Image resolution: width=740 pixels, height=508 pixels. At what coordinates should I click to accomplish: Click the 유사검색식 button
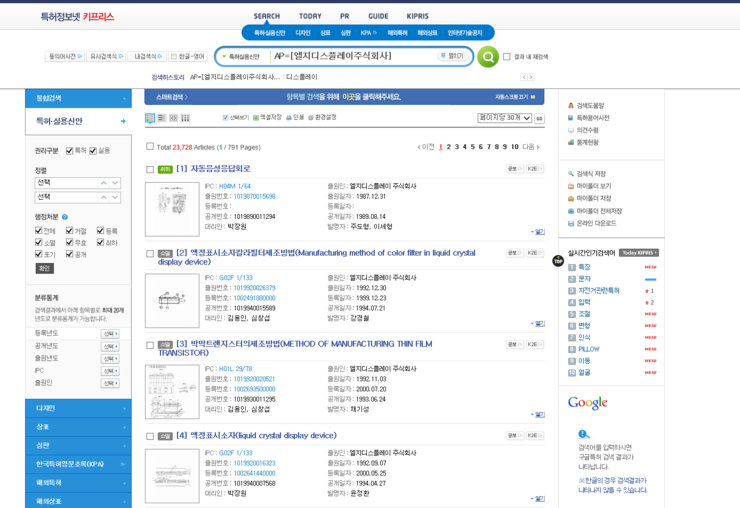coord(106,56)
